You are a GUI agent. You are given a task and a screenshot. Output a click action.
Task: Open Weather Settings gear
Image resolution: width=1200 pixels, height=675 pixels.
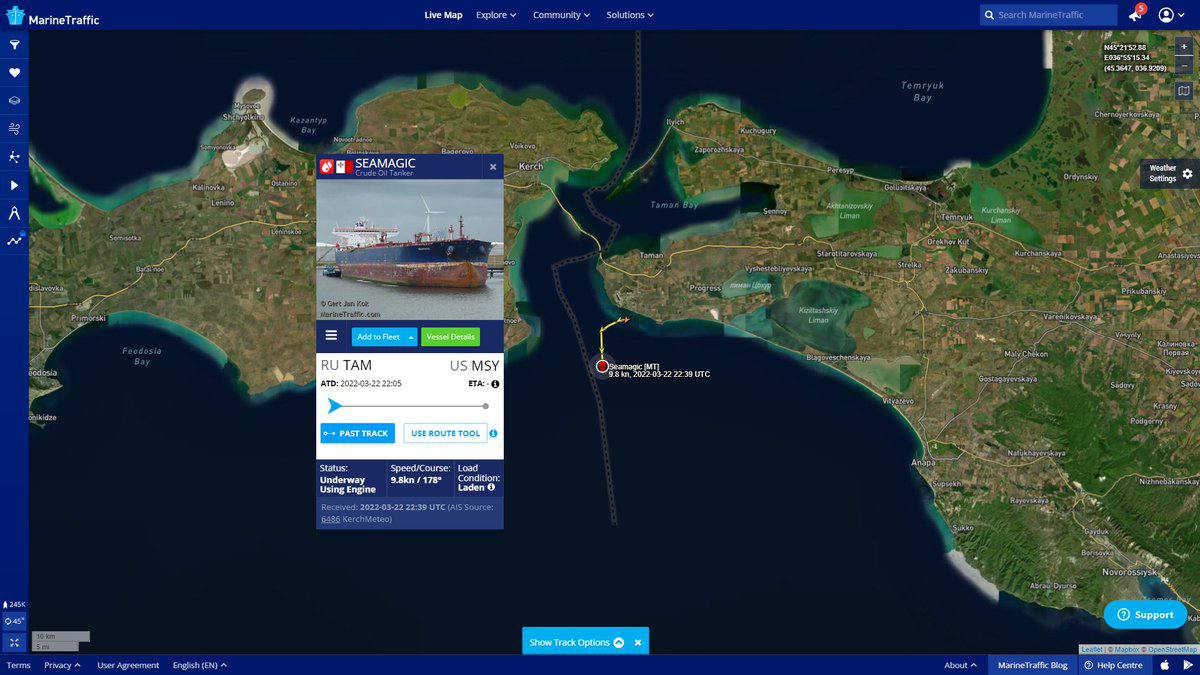point(1187,174)
